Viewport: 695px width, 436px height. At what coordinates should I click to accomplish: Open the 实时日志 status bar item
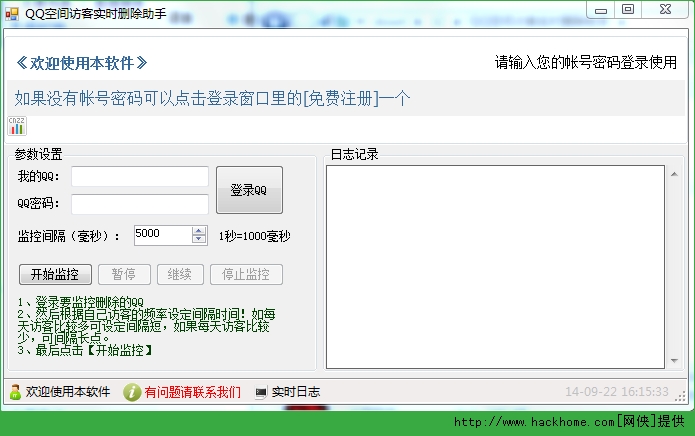coord(295,392)
